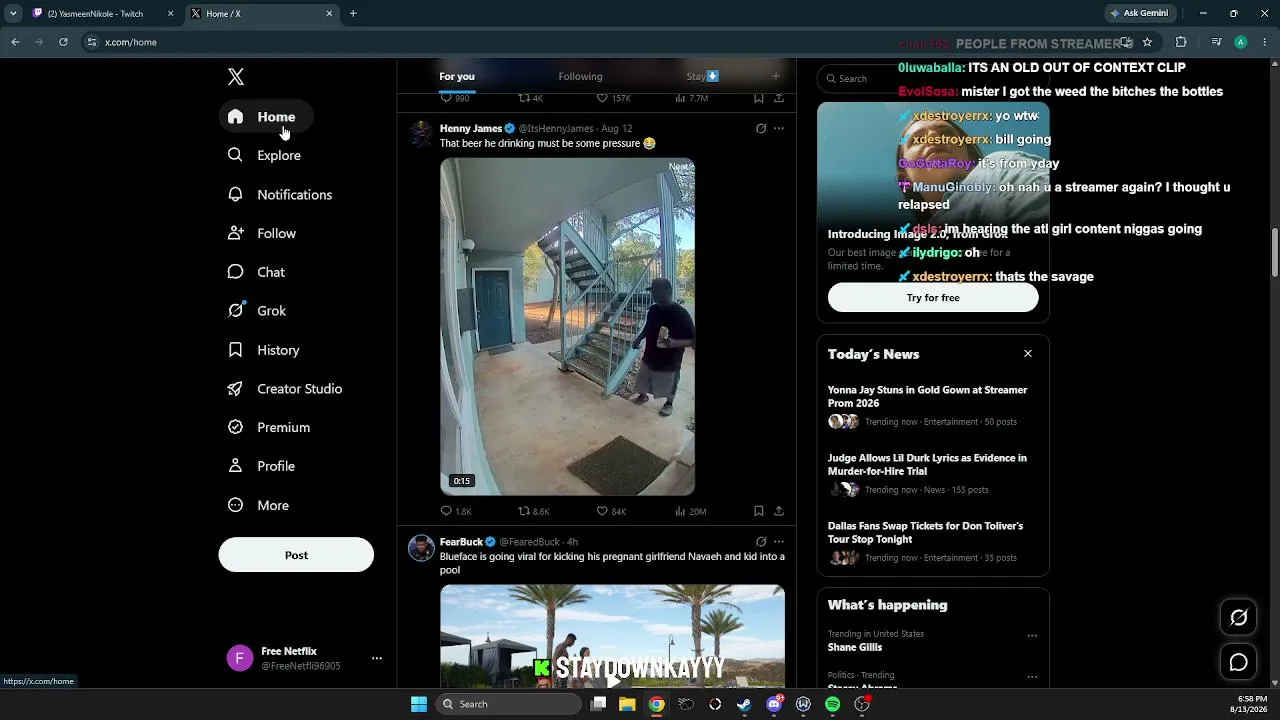Image resolution: width=1280 pixels, height=720 pixels.
Task: Open the floating chat messages button
Action: pyautogui.click(x=1238, y=662)
